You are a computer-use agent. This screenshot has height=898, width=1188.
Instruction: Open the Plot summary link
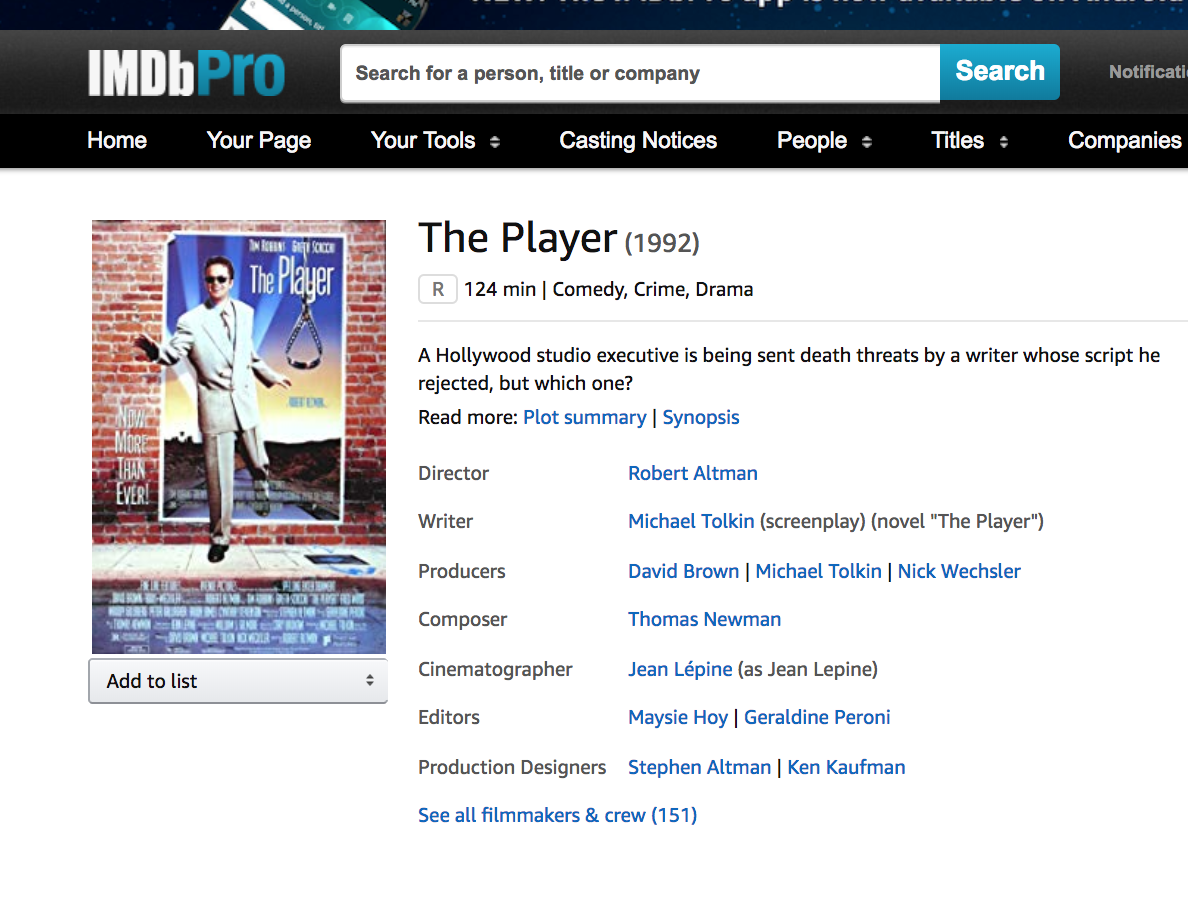point(584,418)
